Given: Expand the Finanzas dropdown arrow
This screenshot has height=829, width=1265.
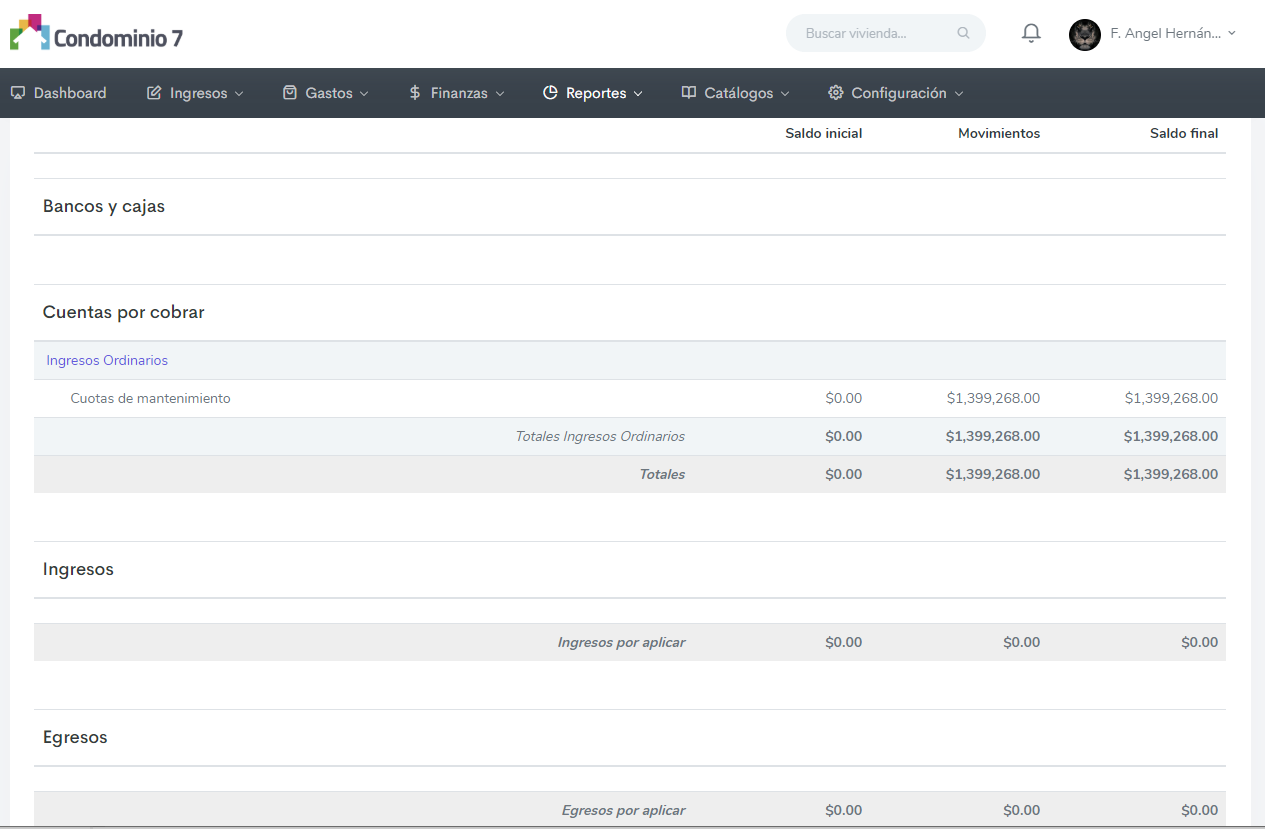Looking at the screenshot, I should [x=500, y=94].
